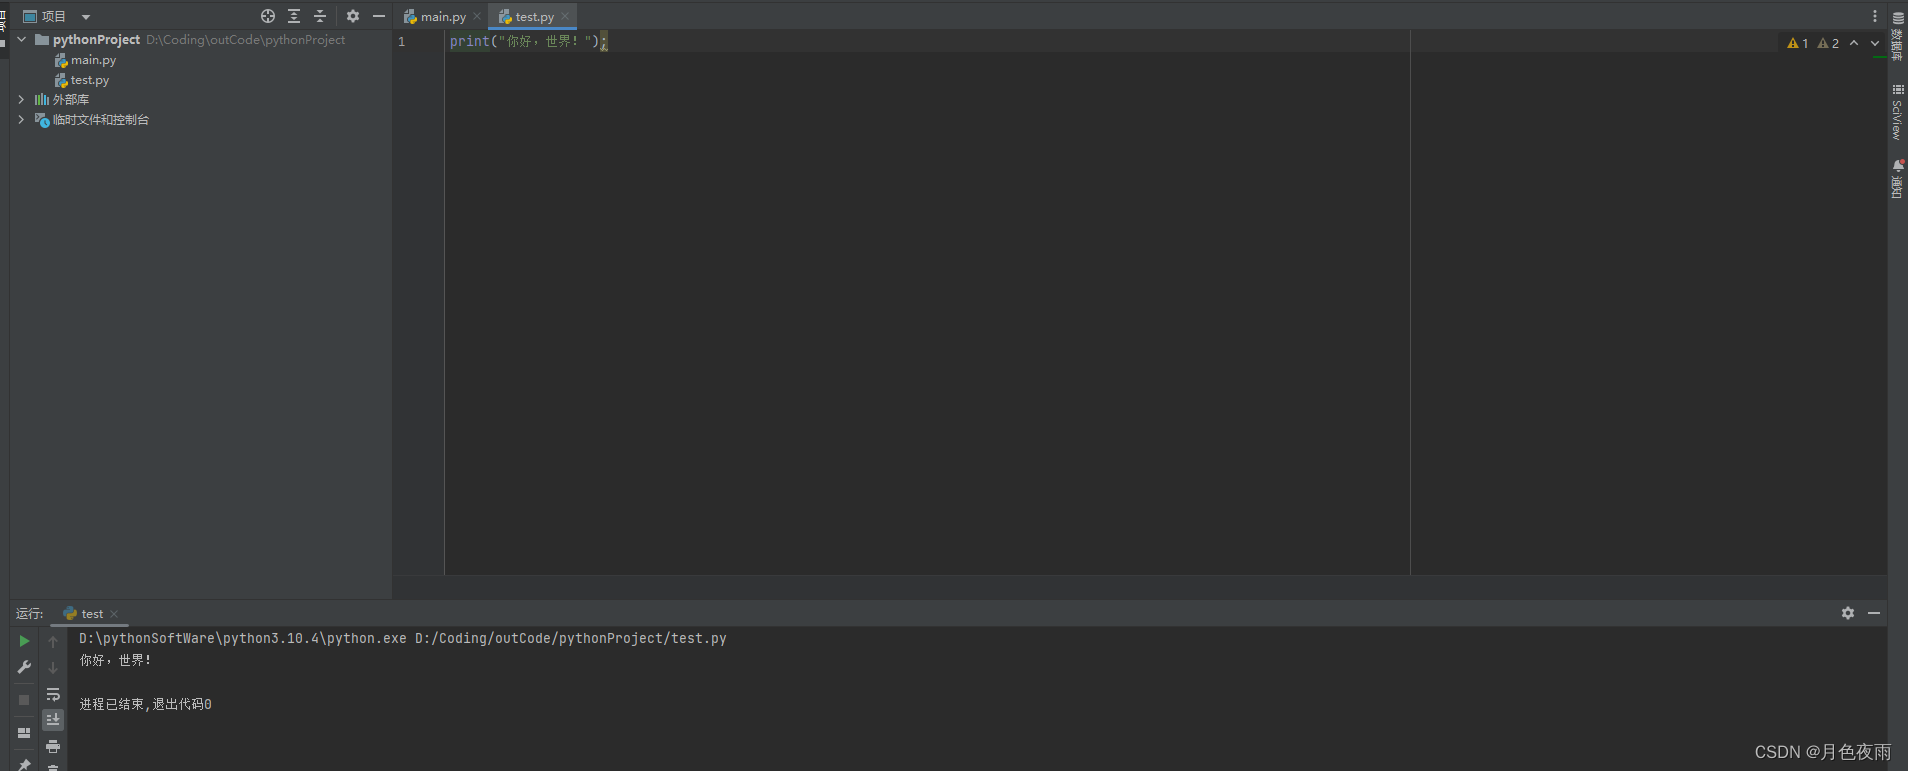Open the SciView side panel
Viewport: 1908px width, 771px height.
tap(1898, 112)
